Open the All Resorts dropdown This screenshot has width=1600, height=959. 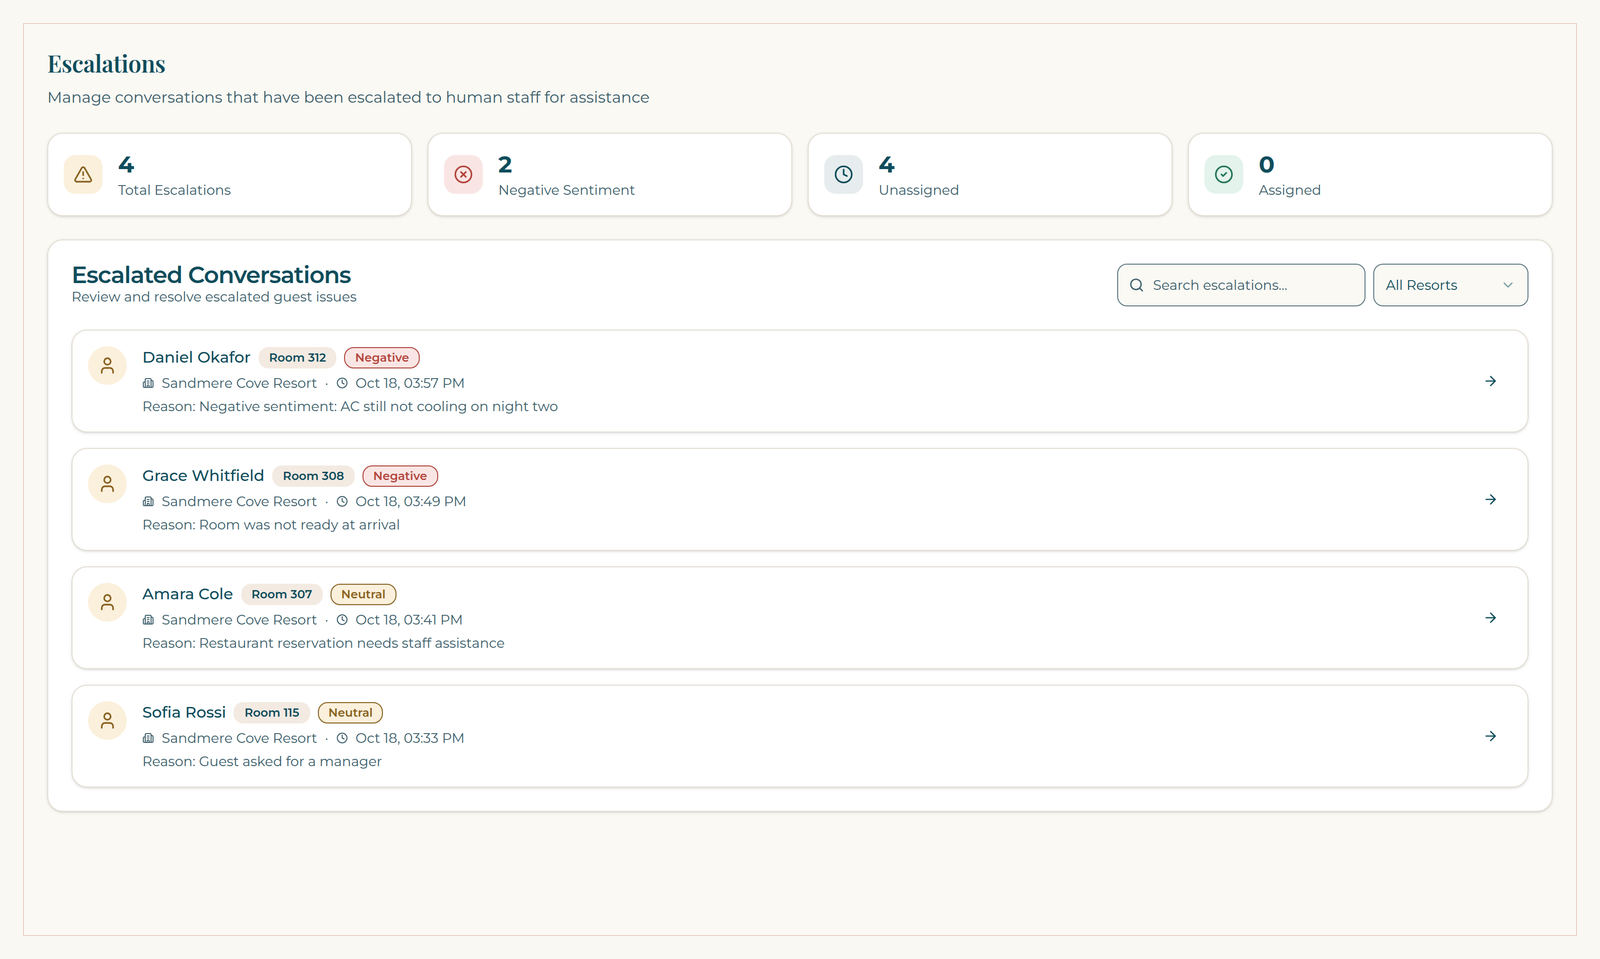click(1450, 285)
